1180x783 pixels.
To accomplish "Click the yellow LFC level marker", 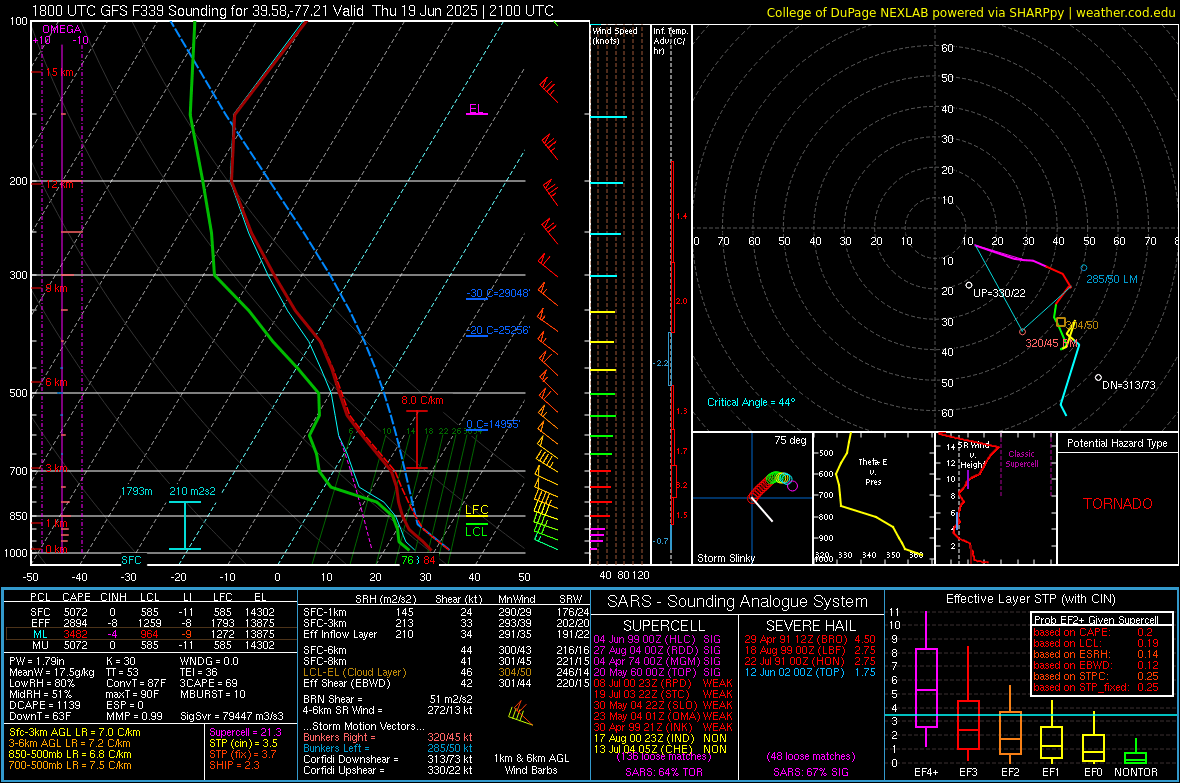I will point(476,510).
